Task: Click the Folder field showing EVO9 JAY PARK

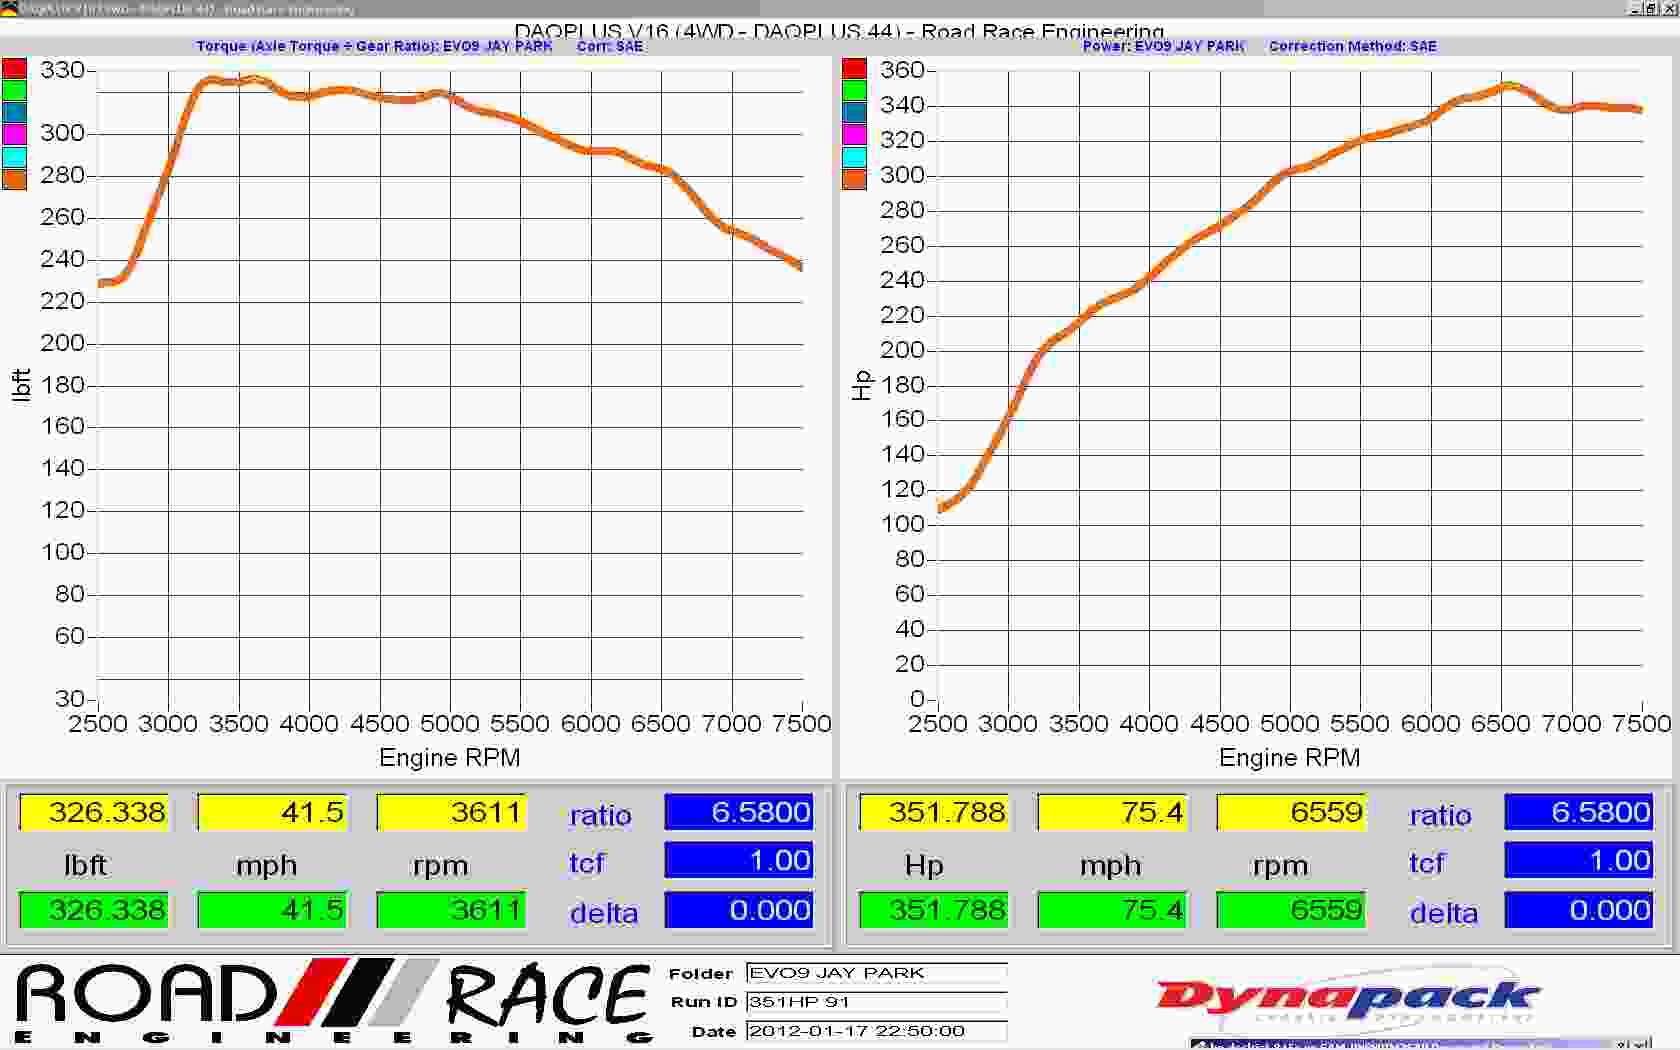Action: point(876,973)
